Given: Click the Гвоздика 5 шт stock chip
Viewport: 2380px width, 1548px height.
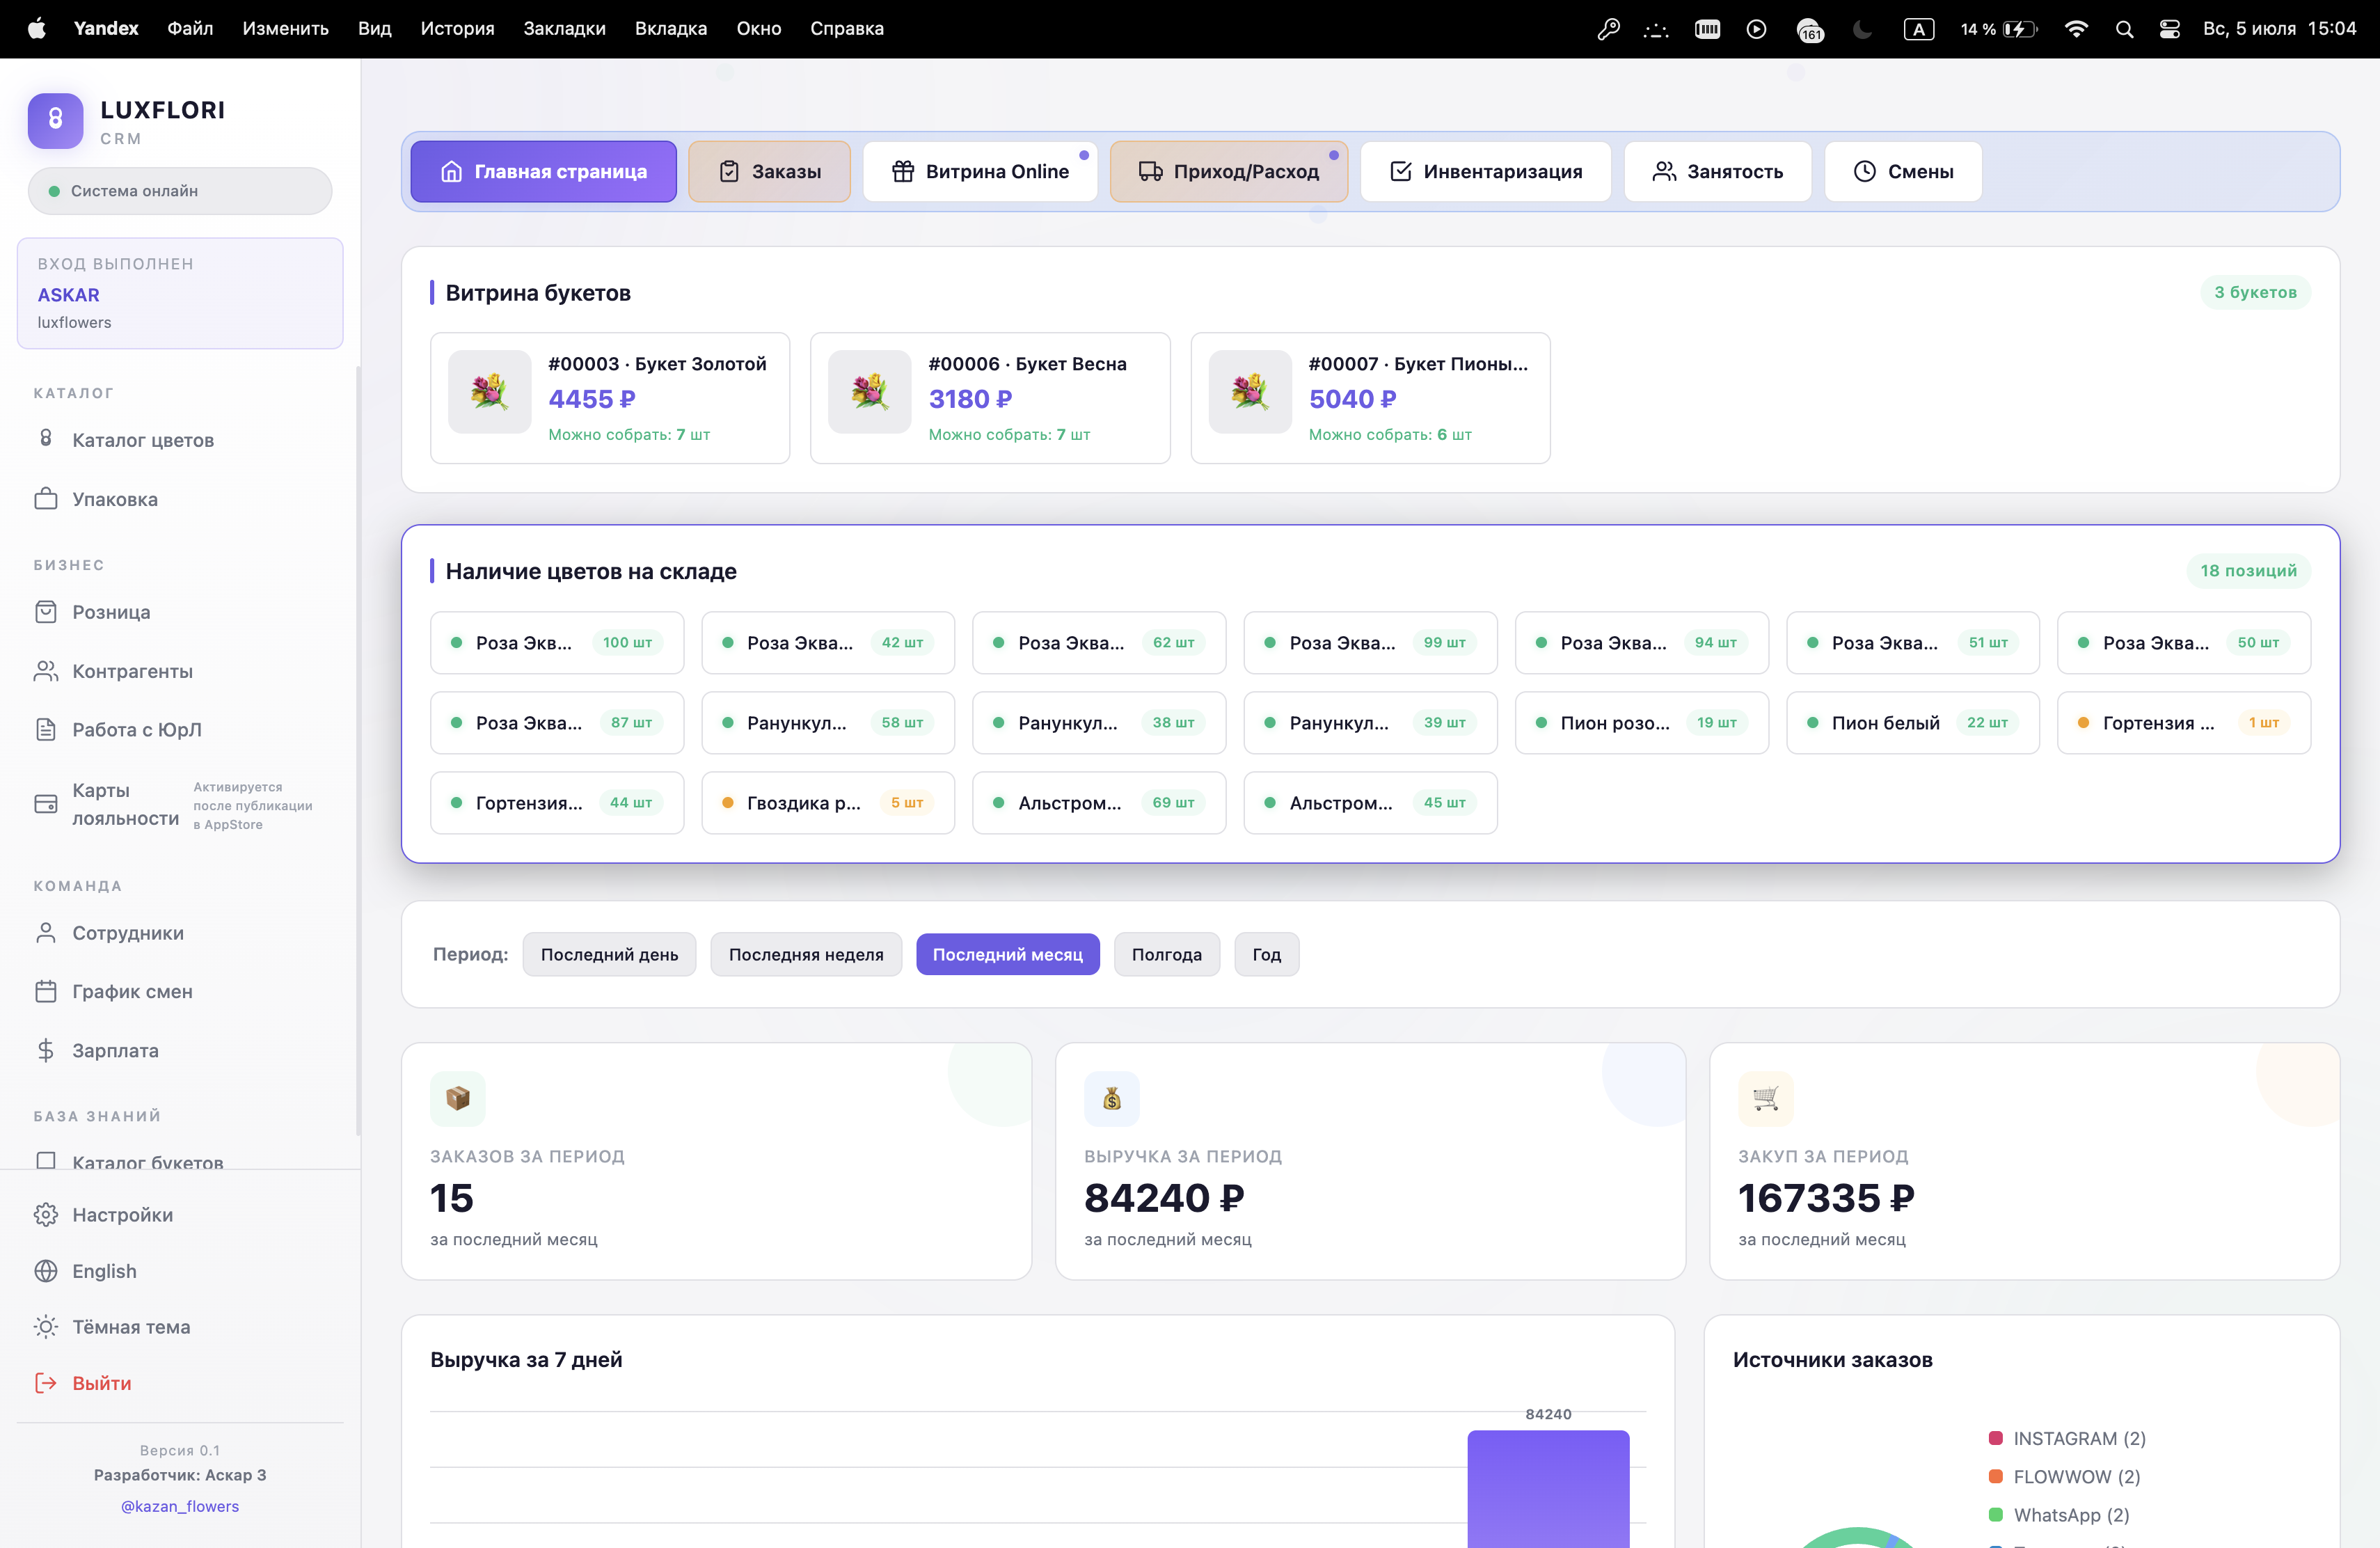Looking at the screenshot, I should [x=828, y=802].
